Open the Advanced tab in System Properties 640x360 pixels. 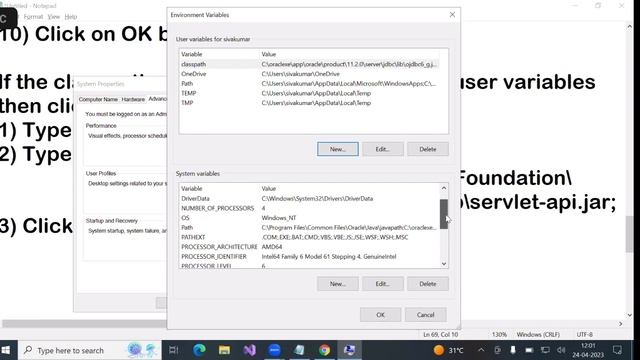[x=157, y=99]
